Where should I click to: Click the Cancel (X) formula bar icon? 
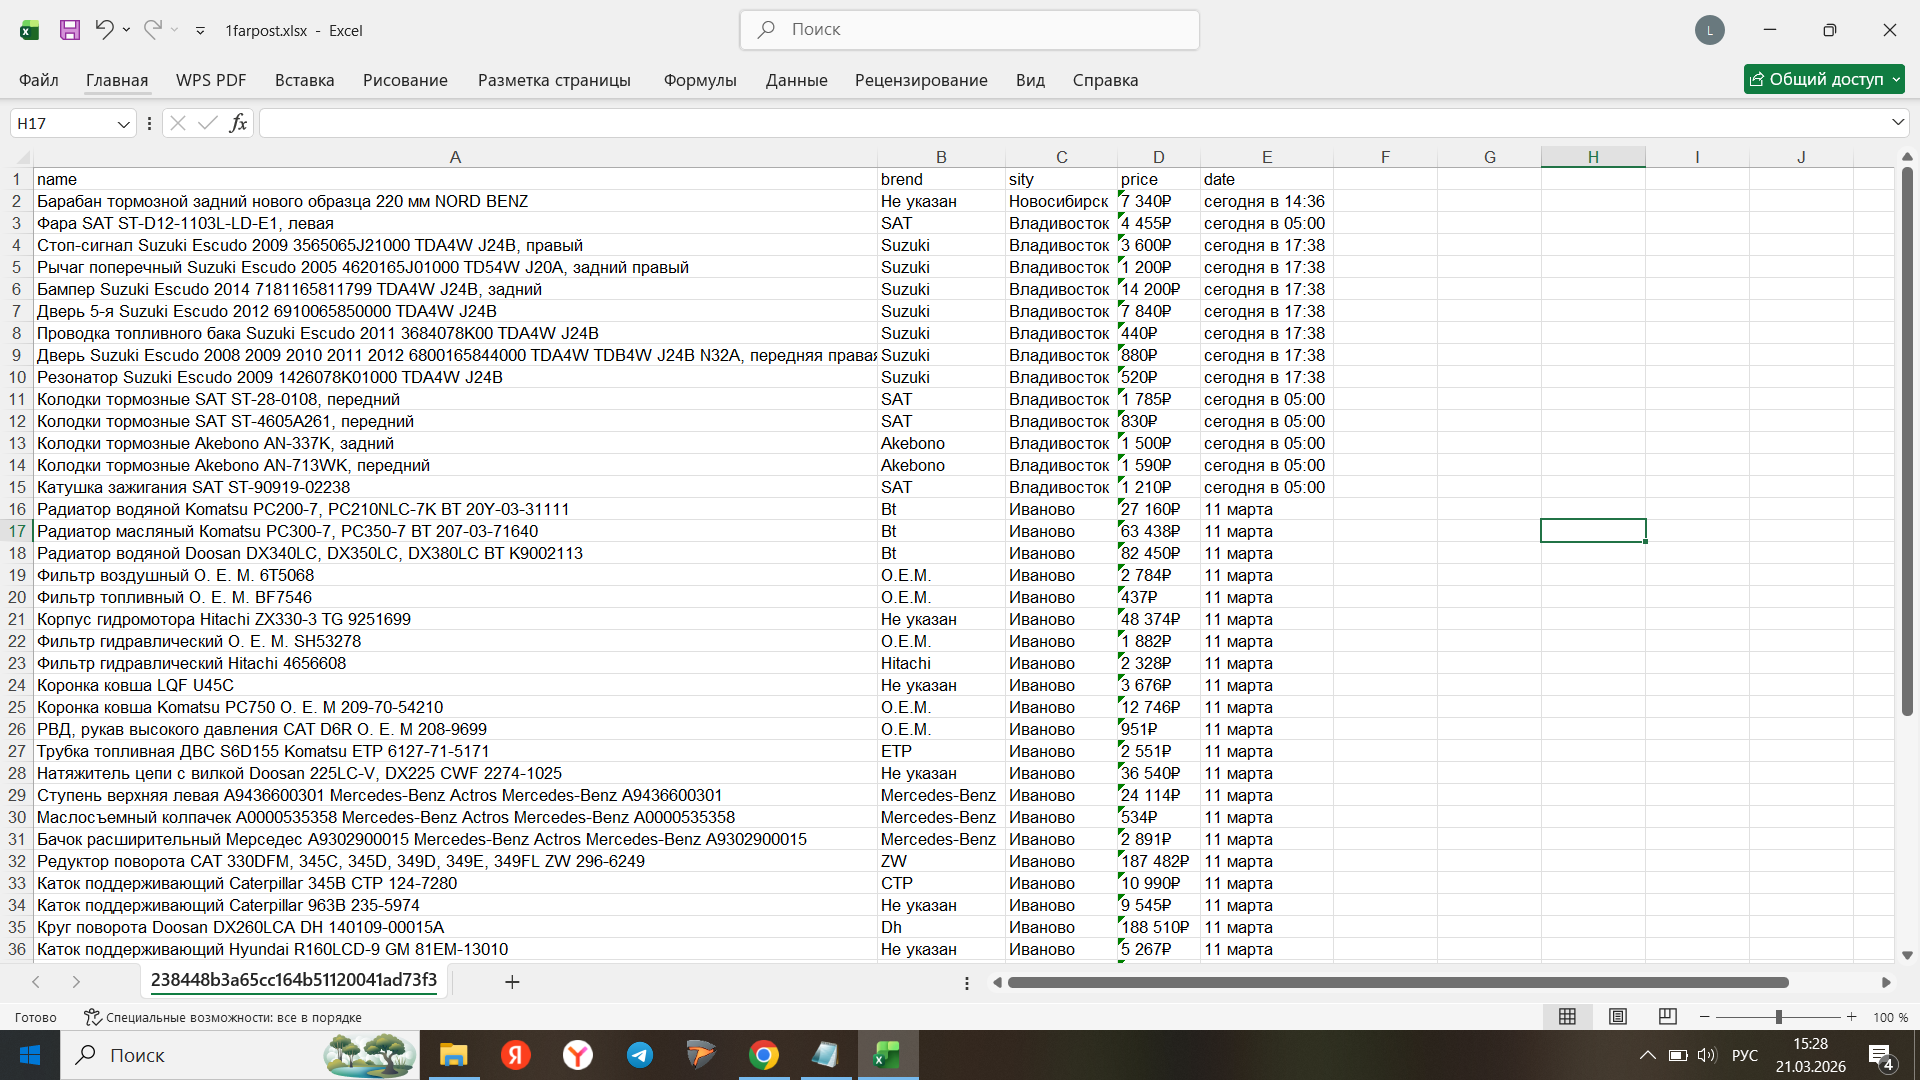[x=178, y=123]
